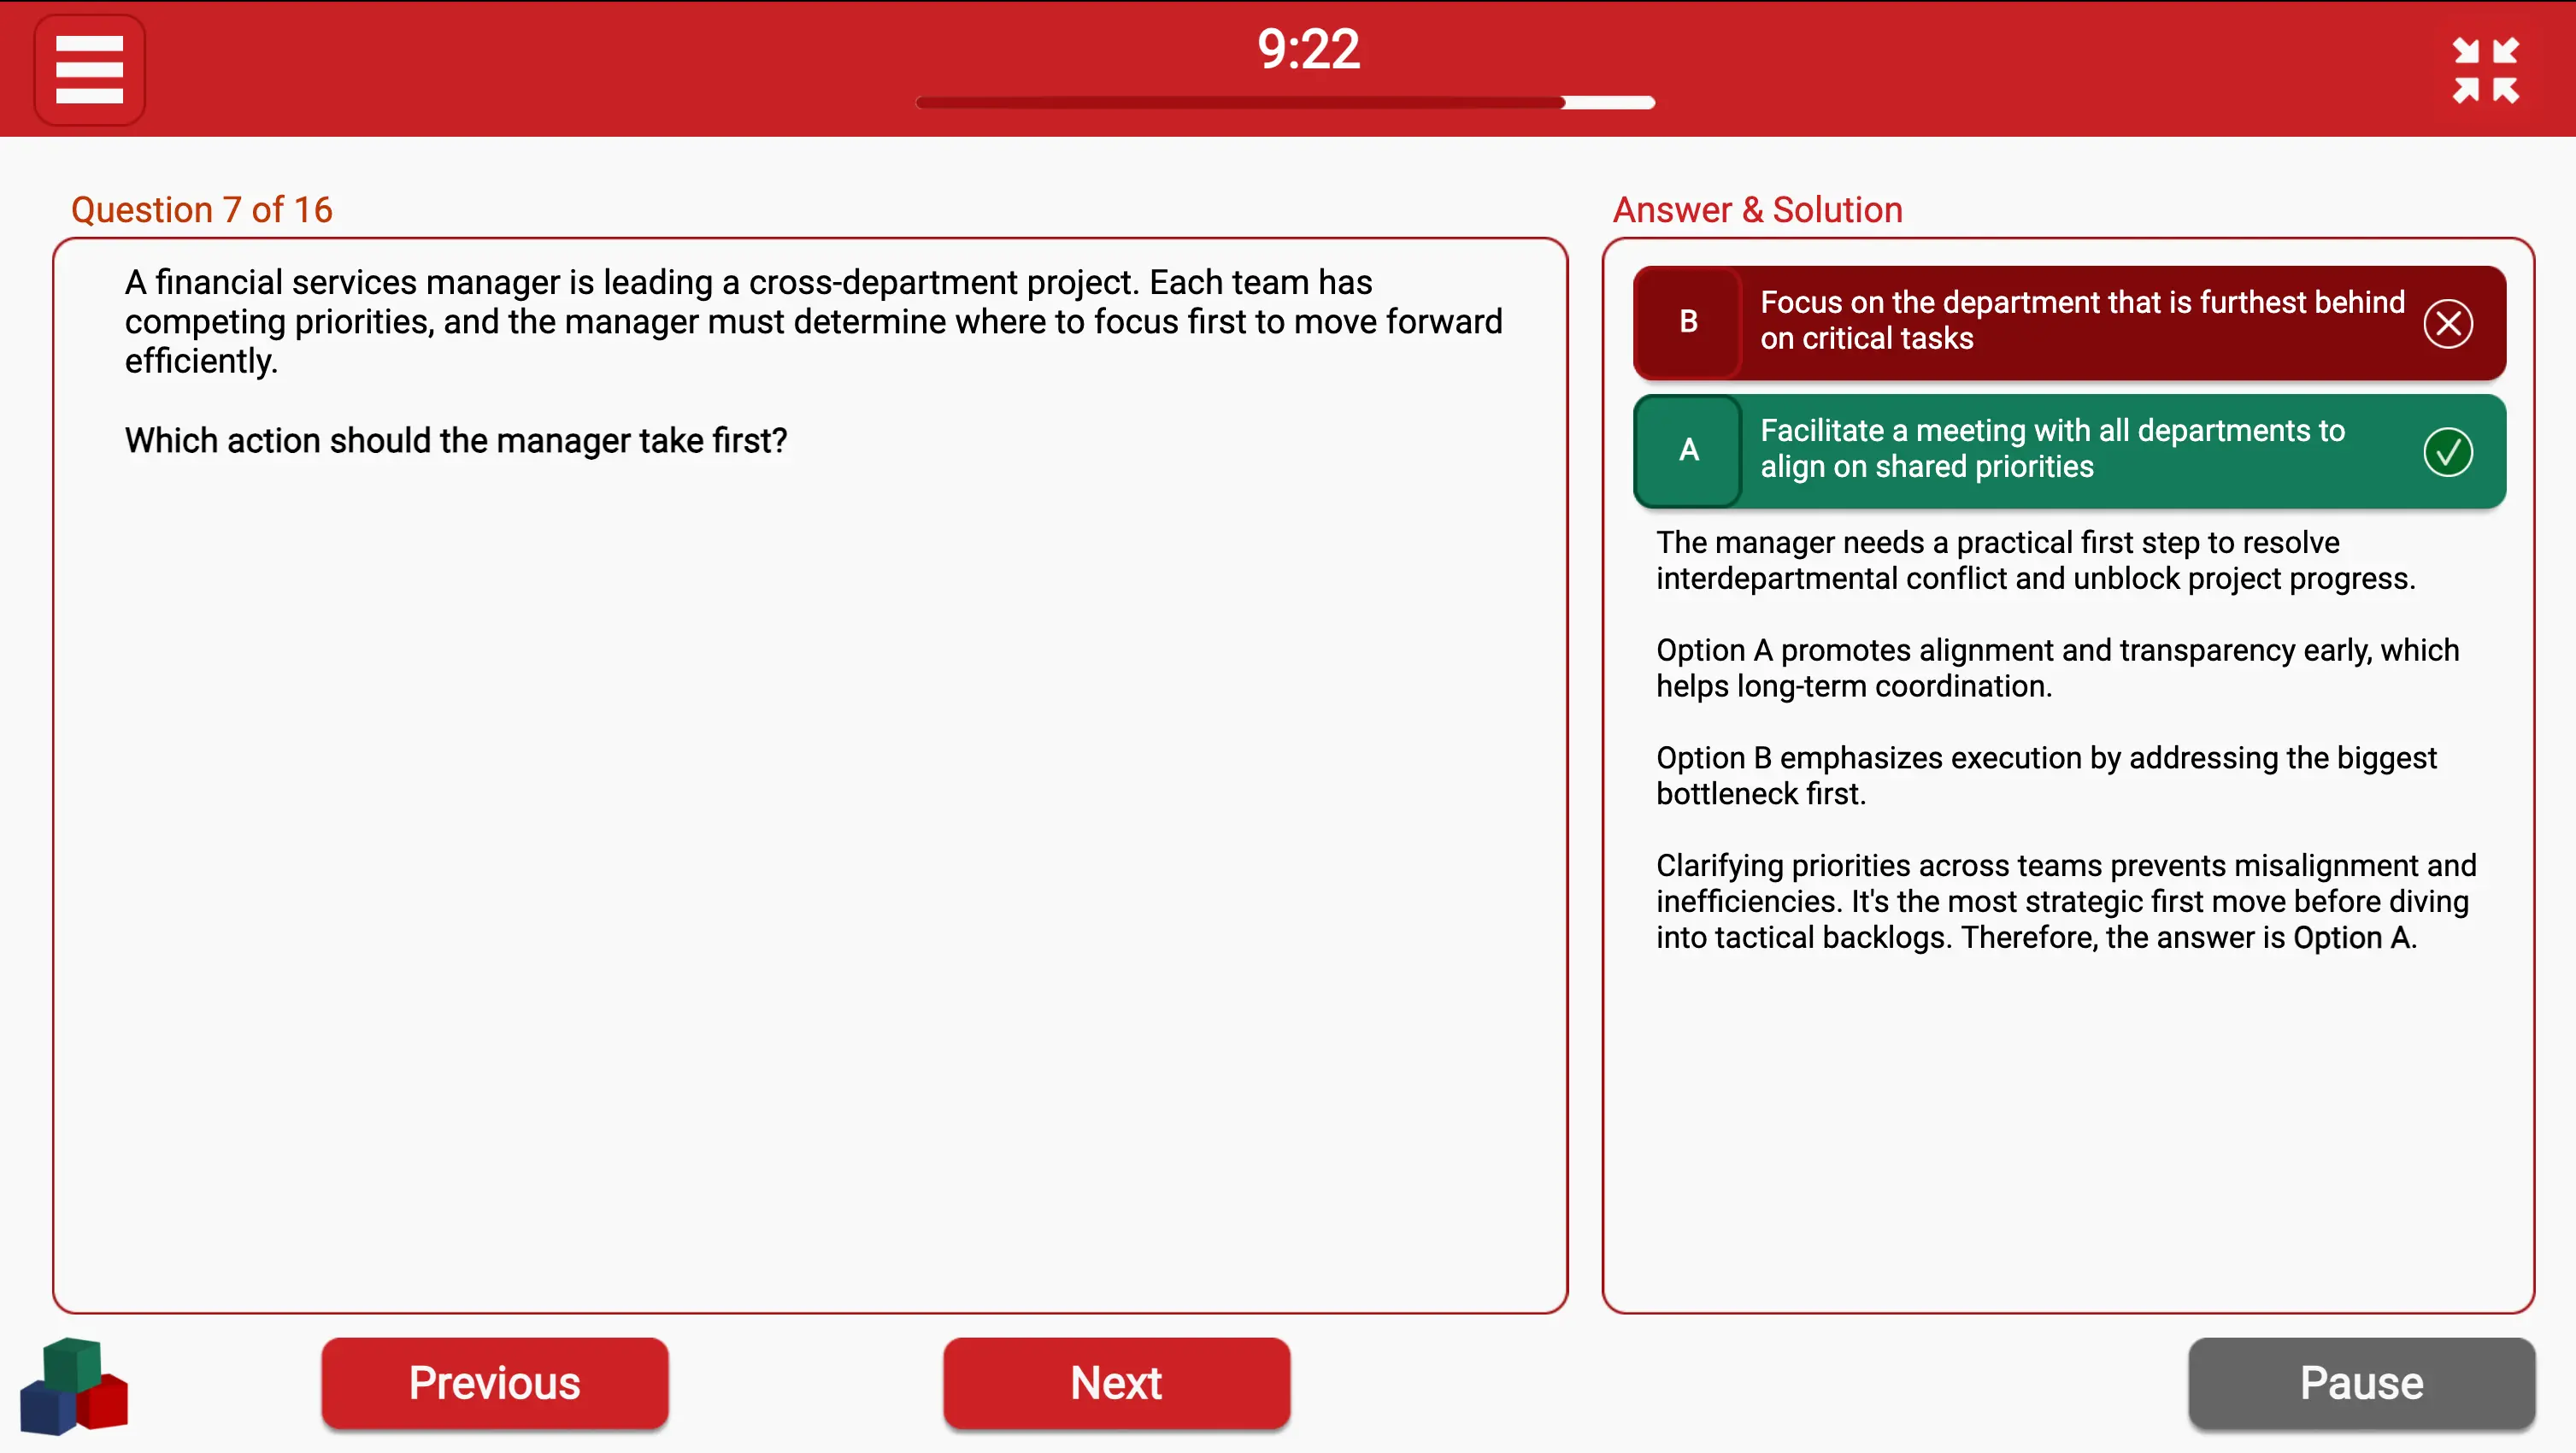
Task: Select answer A about facilitating a meeting
Action: pyautogui.click(x=2069, y=450)
